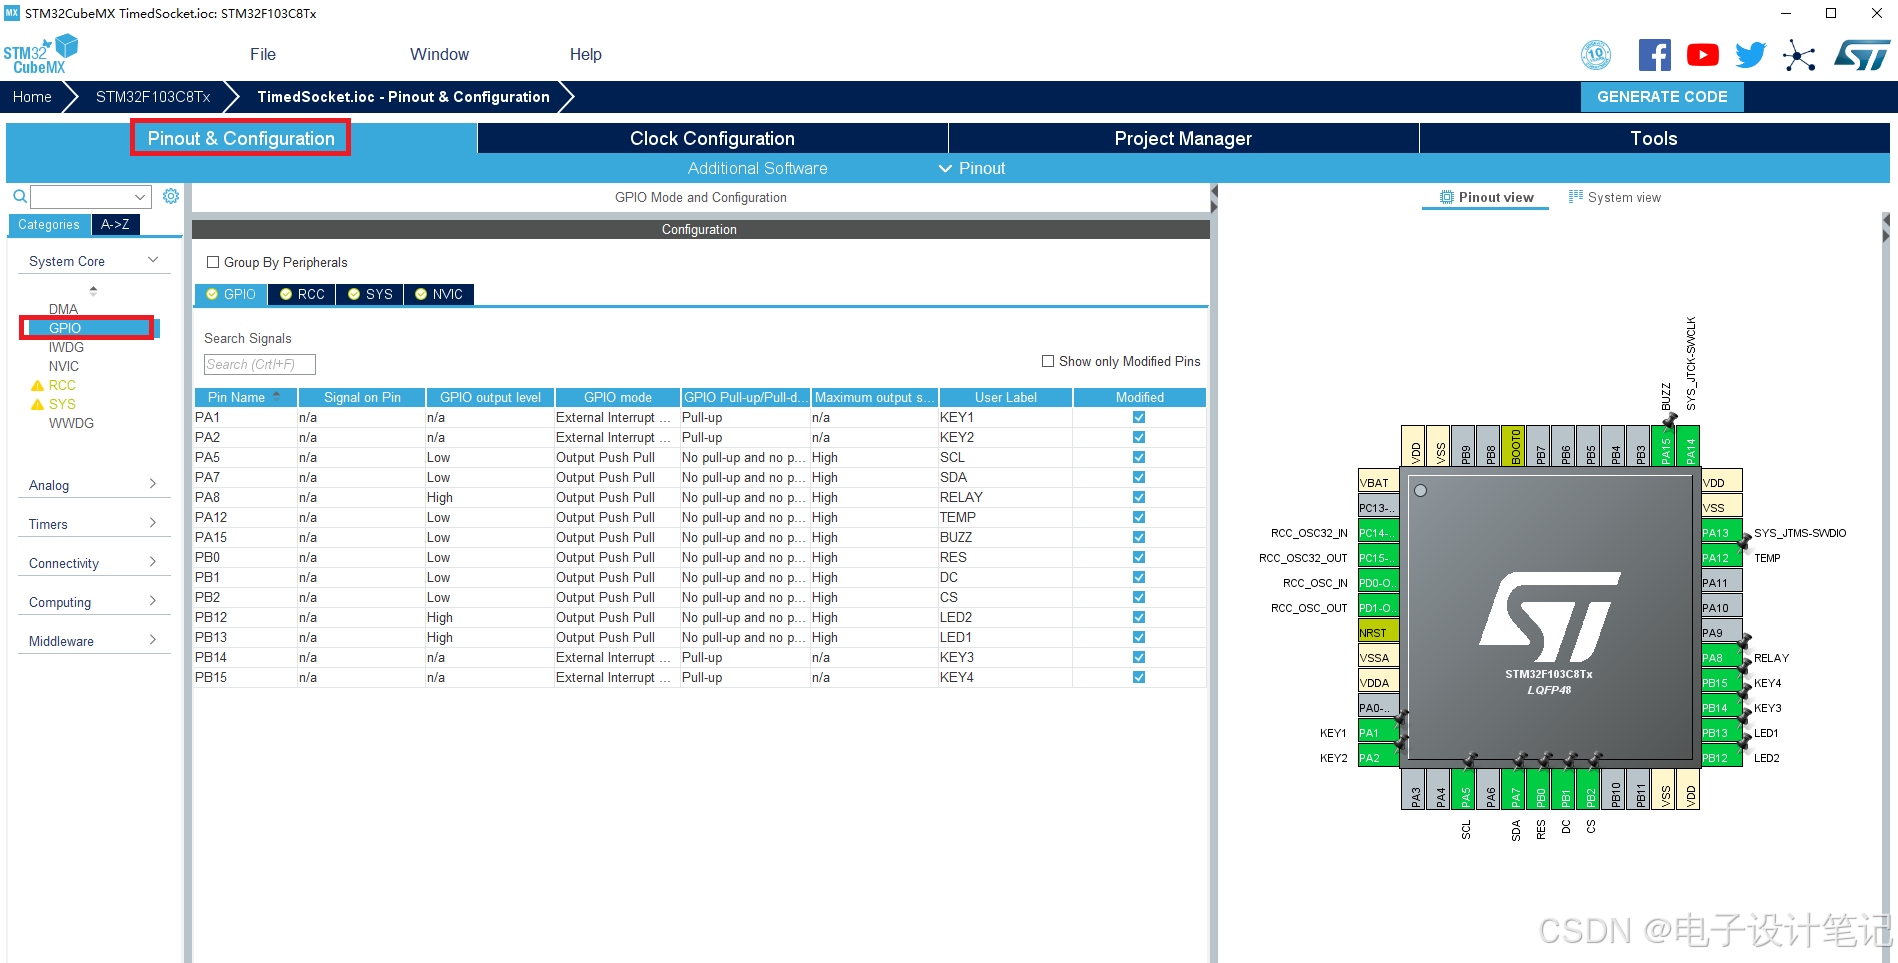Click the Search Signals input field

(x=260, y=364)
